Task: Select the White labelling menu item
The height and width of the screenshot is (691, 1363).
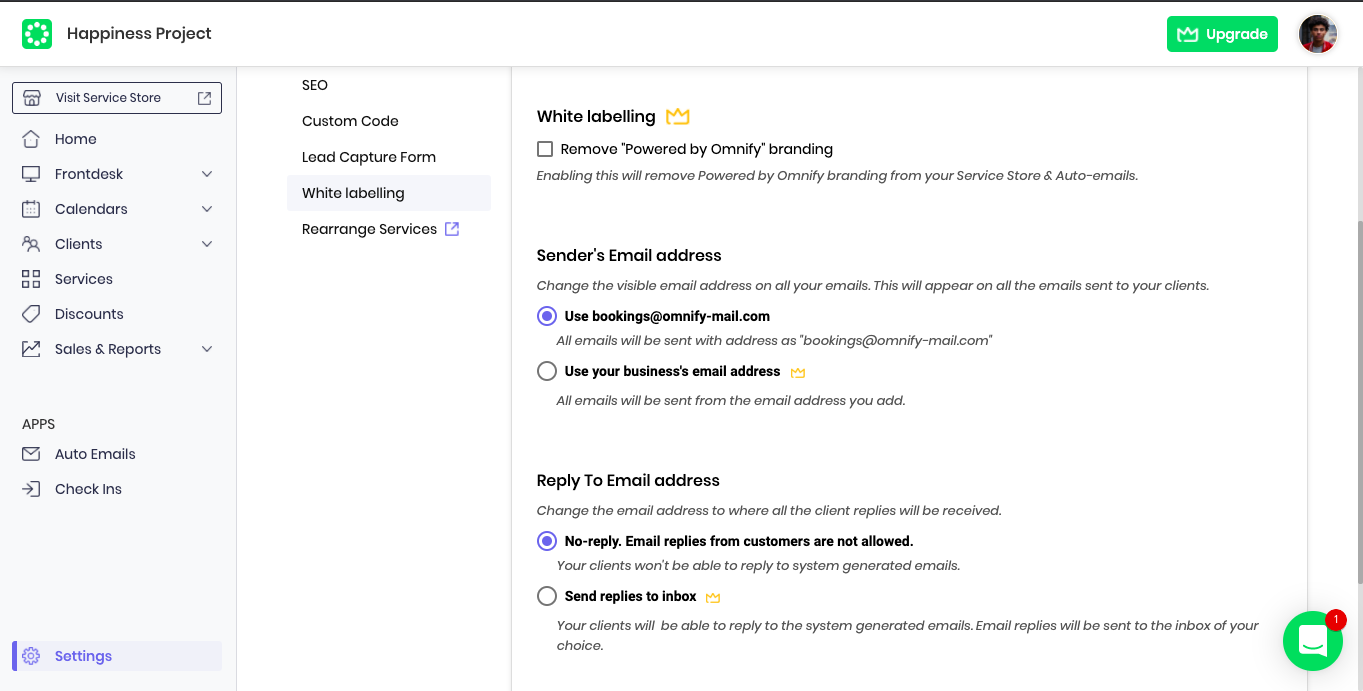Action: point(389,193)
